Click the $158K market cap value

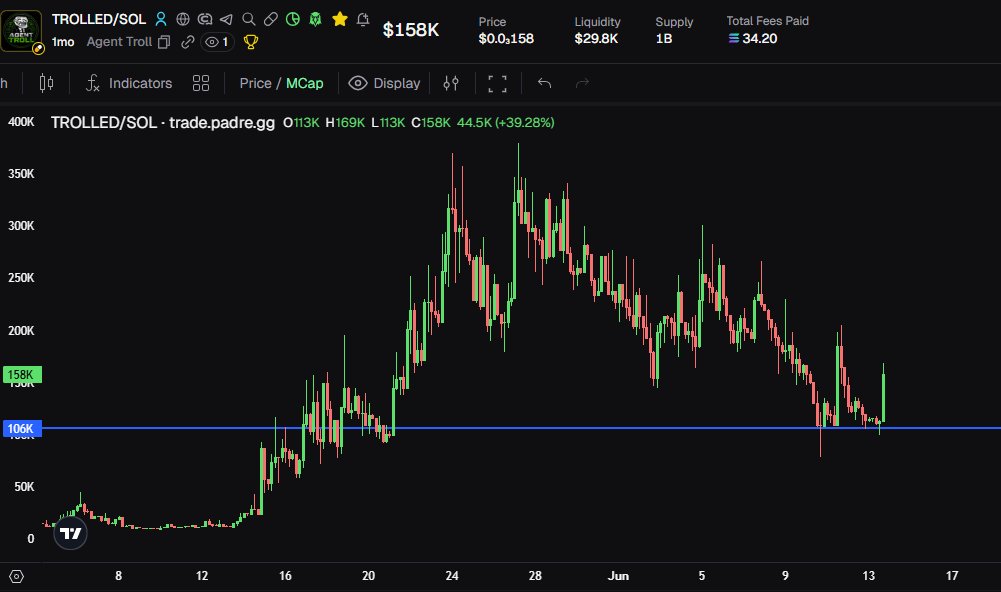click(x=410, y=30)
